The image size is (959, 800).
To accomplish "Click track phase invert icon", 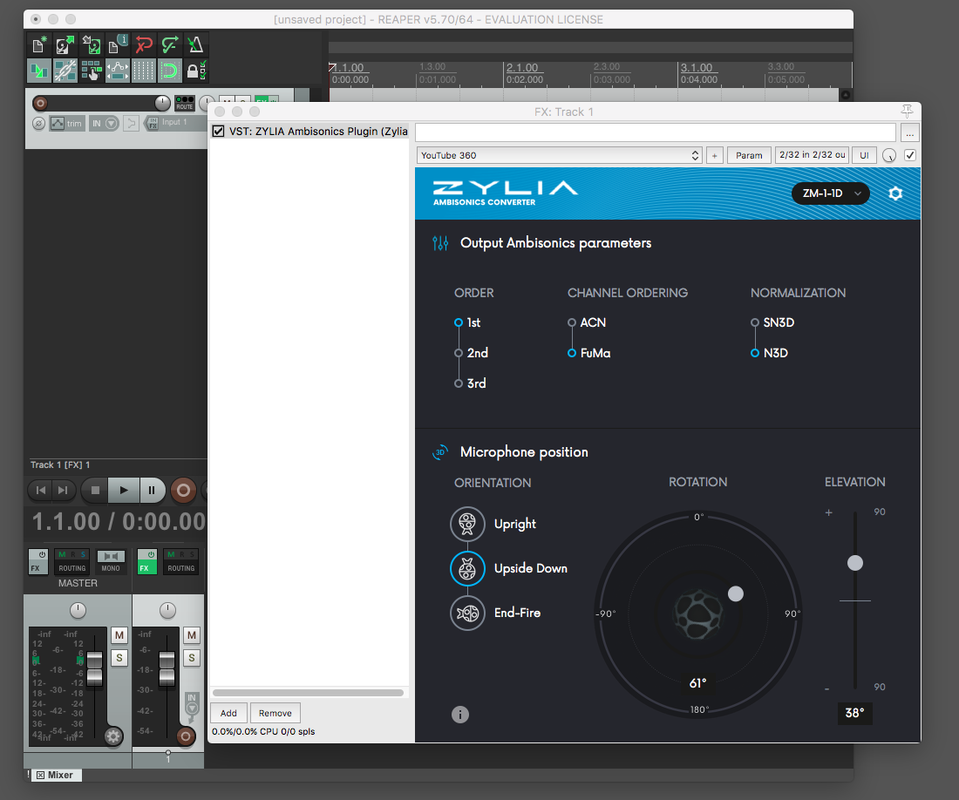I will [39, 124].
